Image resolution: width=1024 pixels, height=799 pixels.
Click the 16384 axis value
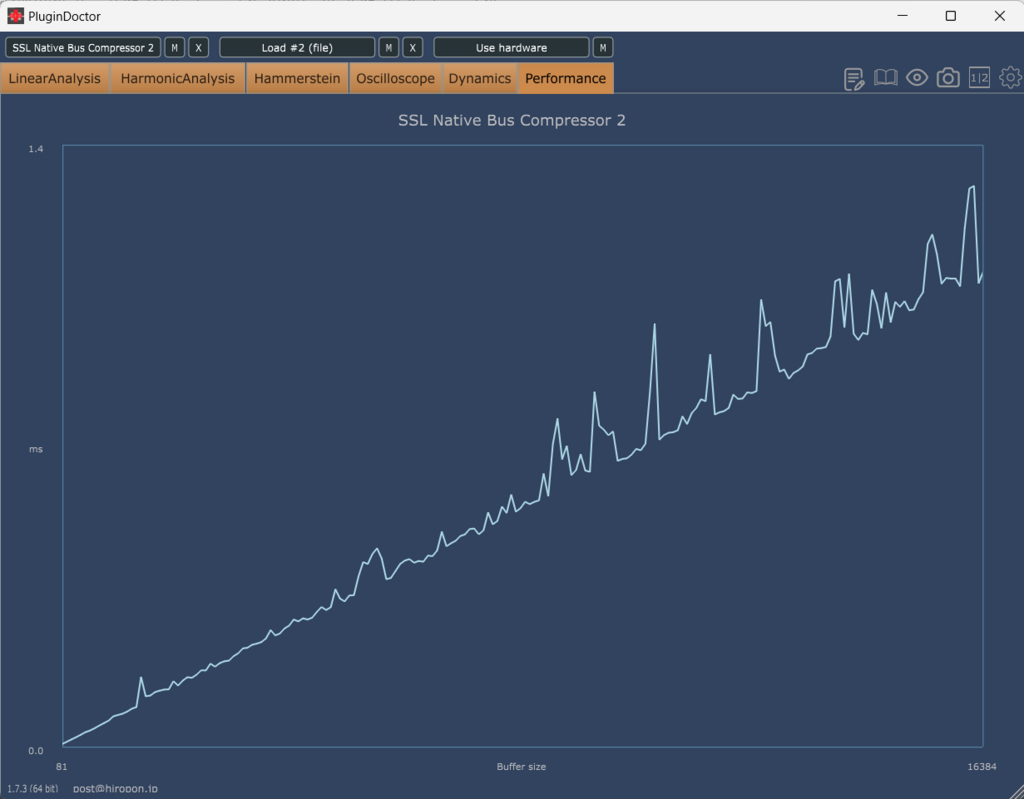(x=982, y=766)
